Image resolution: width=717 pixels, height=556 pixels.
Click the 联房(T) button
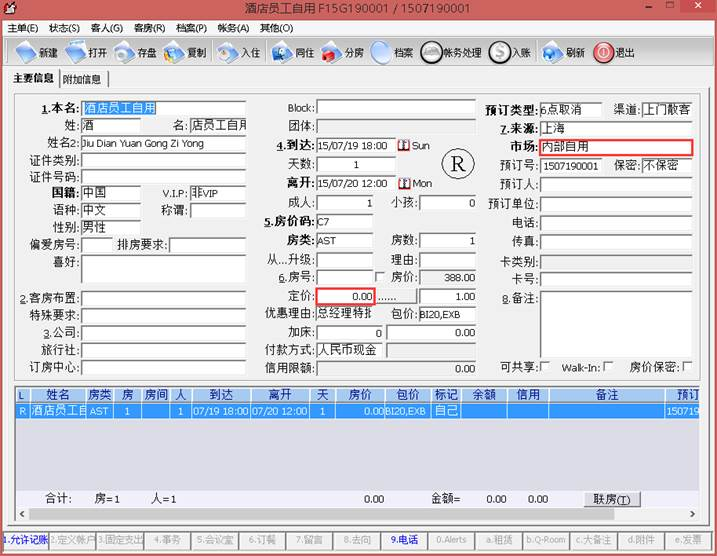coord(612,499)
